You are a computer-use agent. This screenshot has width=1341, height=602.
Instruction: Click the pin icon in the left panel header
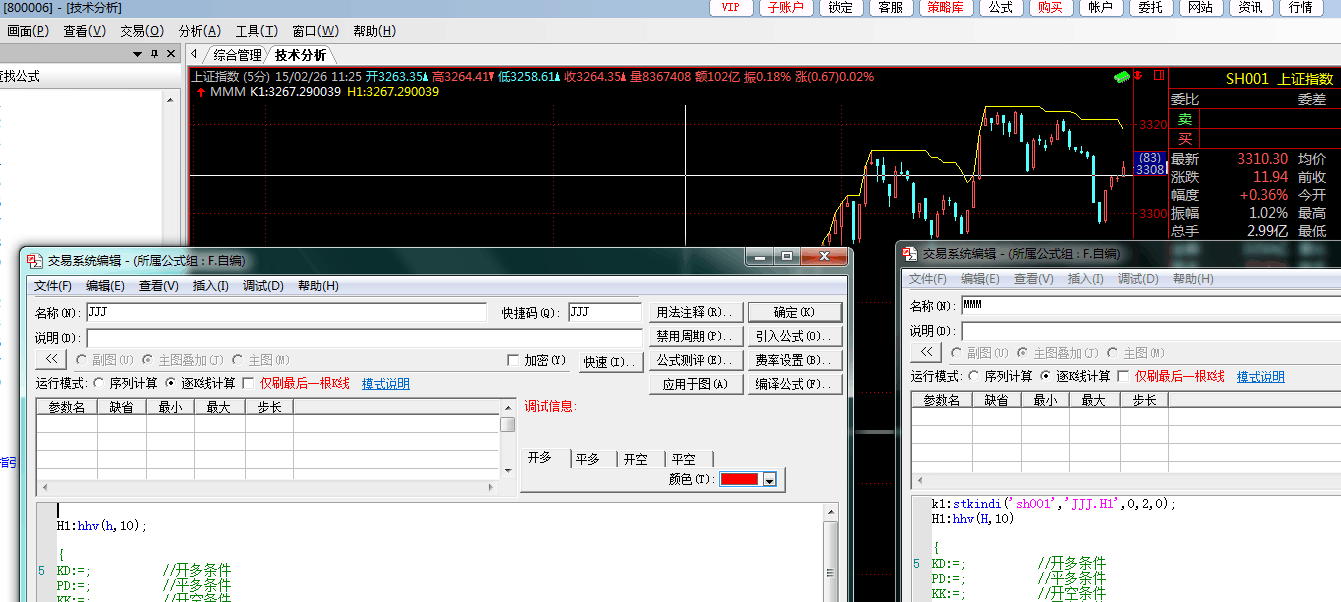coord(155,54)
